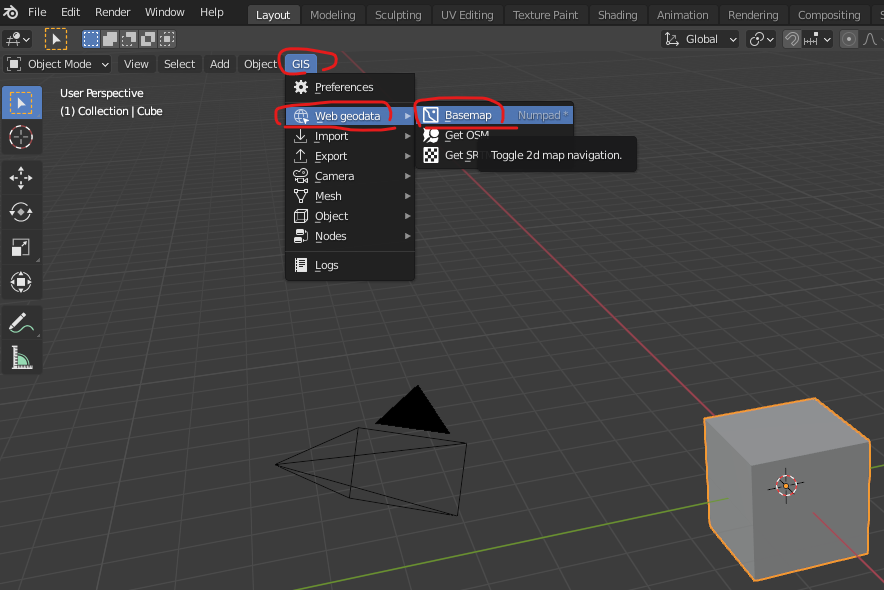884x590 pixels.
Task: Switch to the Shading workspace tab
Action: (617, 15)
